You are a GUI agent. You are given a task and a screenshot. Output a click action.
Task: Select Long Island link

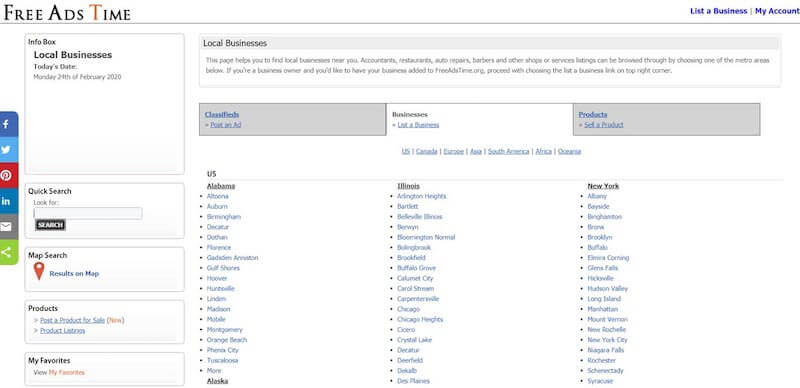click(x=604, y=299)
